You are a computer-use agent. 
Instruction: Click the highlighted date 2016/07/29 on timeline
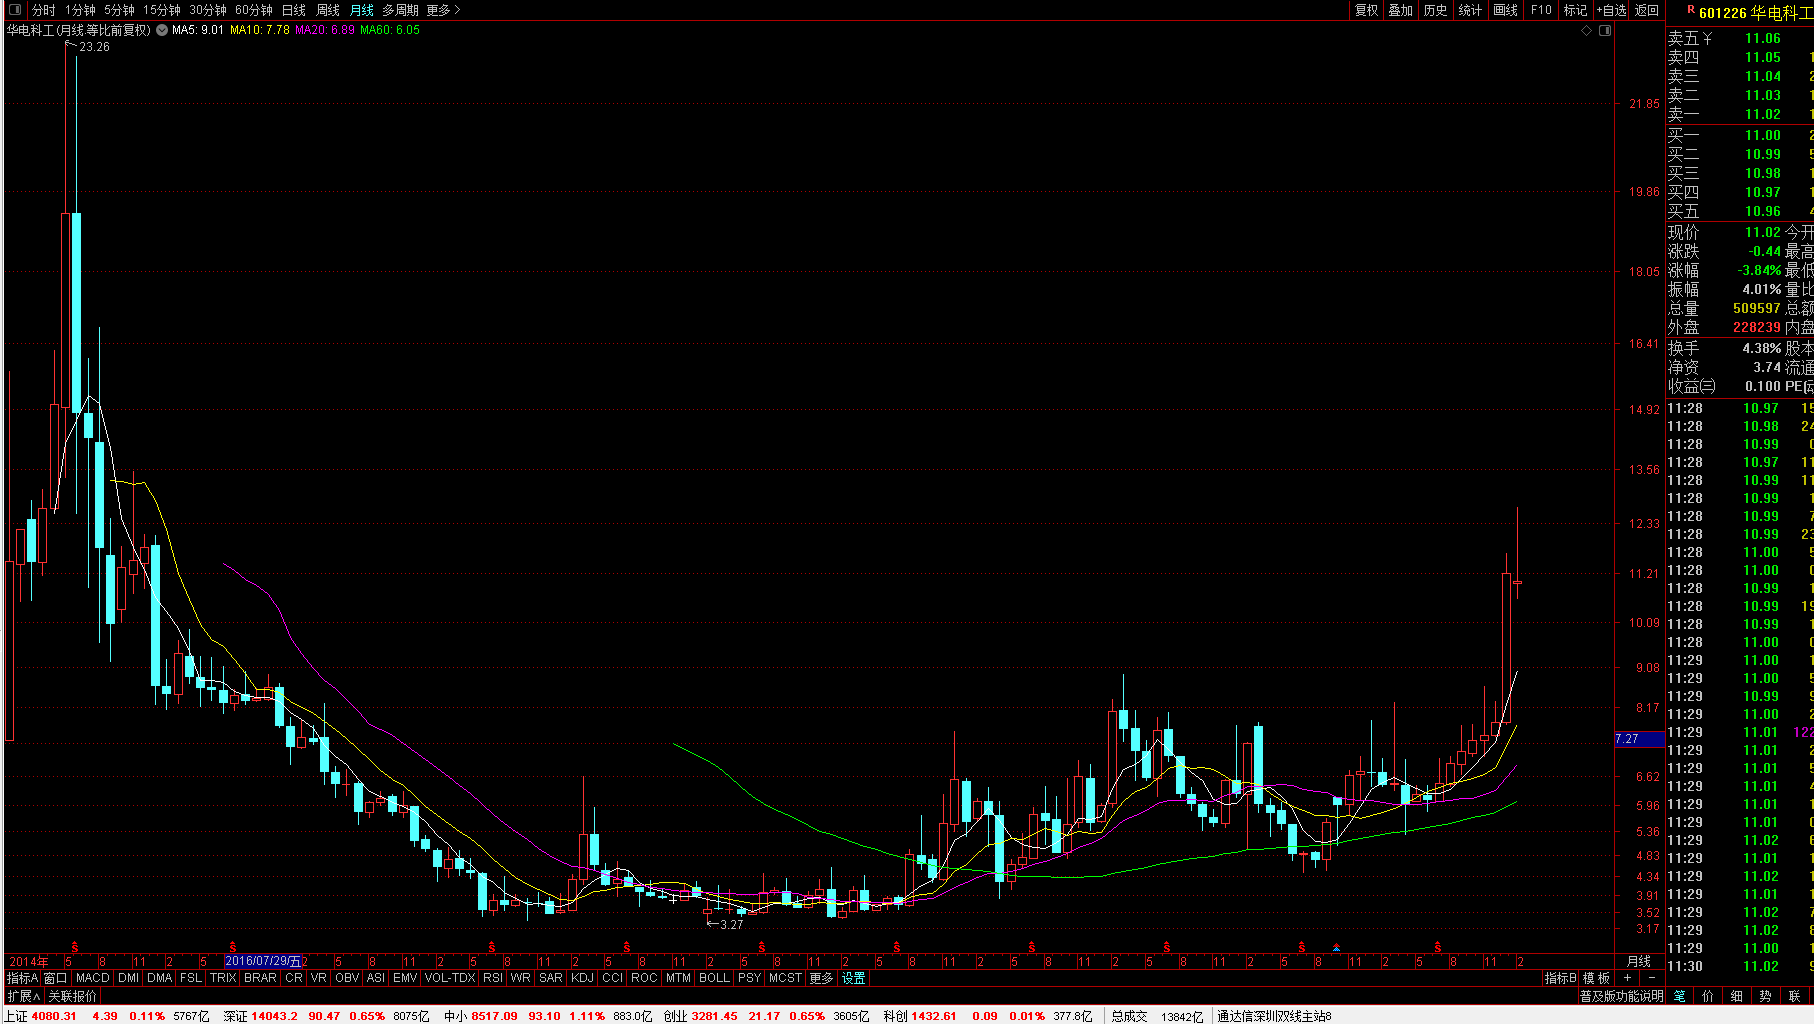point(263,961)
